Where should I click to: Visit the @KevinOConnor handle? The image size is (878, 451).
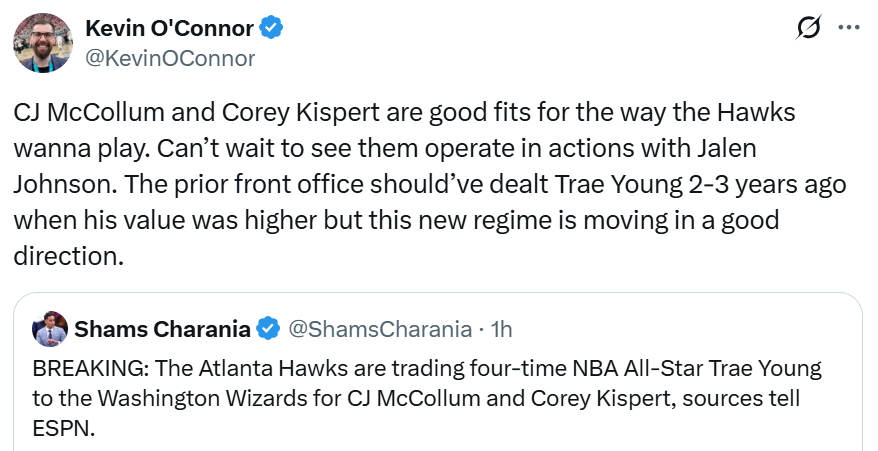pos(170,58)
